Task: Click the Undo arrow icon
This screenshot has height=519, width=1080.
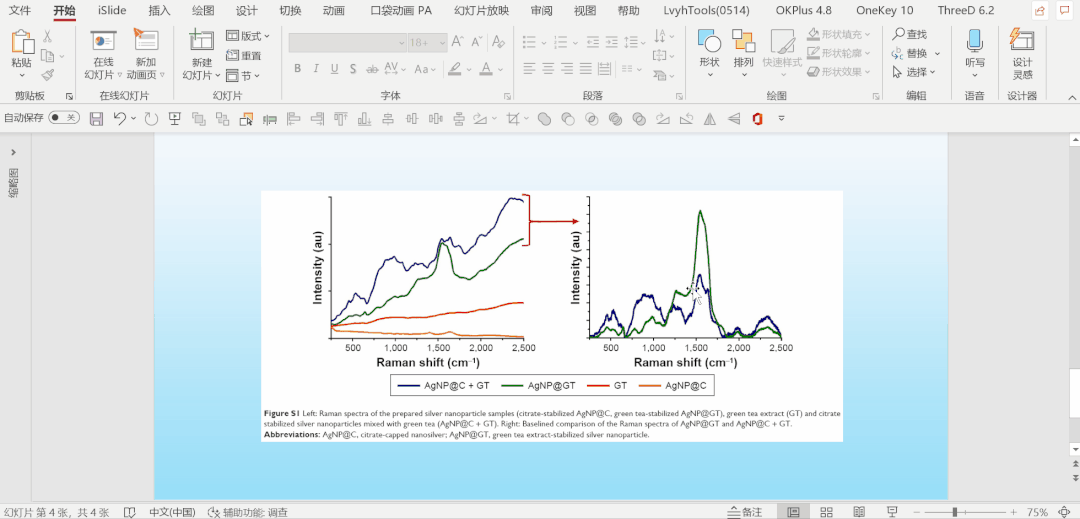Action: [120, 119]
